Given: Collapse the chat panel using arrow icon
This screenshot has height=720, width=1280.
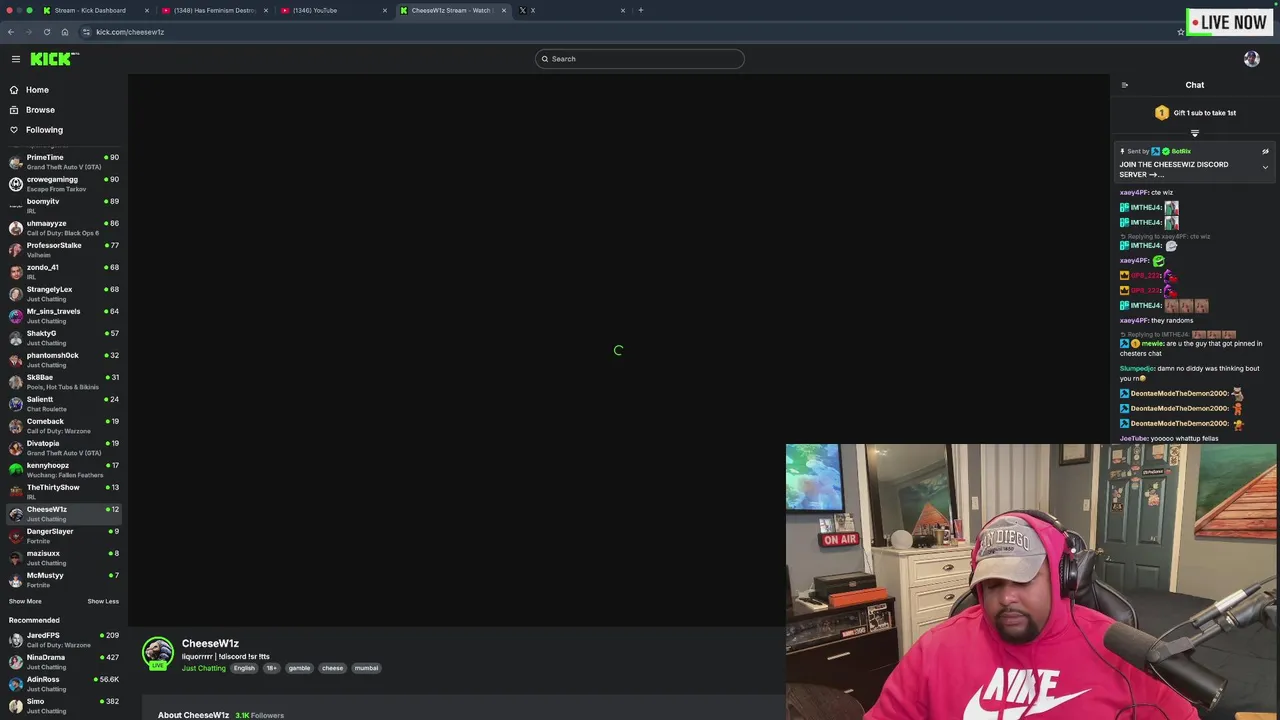Looking at the screenshot, I should point(1125,85).
